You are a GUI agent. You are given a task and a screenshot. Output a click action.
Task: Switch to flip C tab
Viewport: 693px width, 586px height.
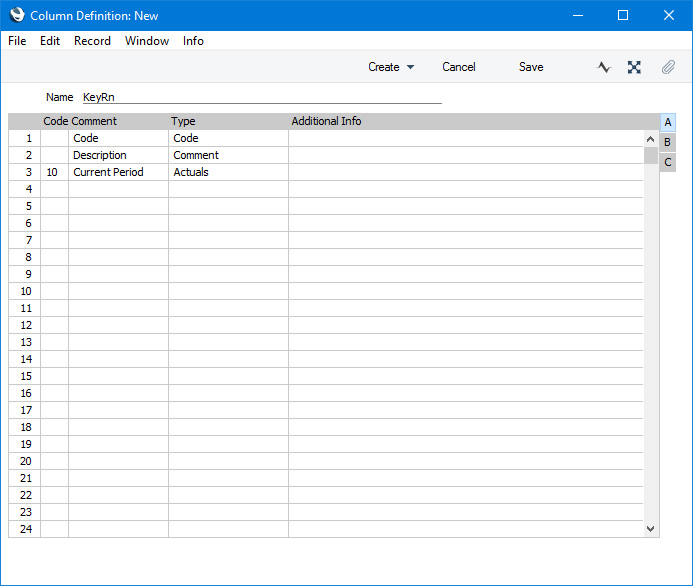(668, 162)
